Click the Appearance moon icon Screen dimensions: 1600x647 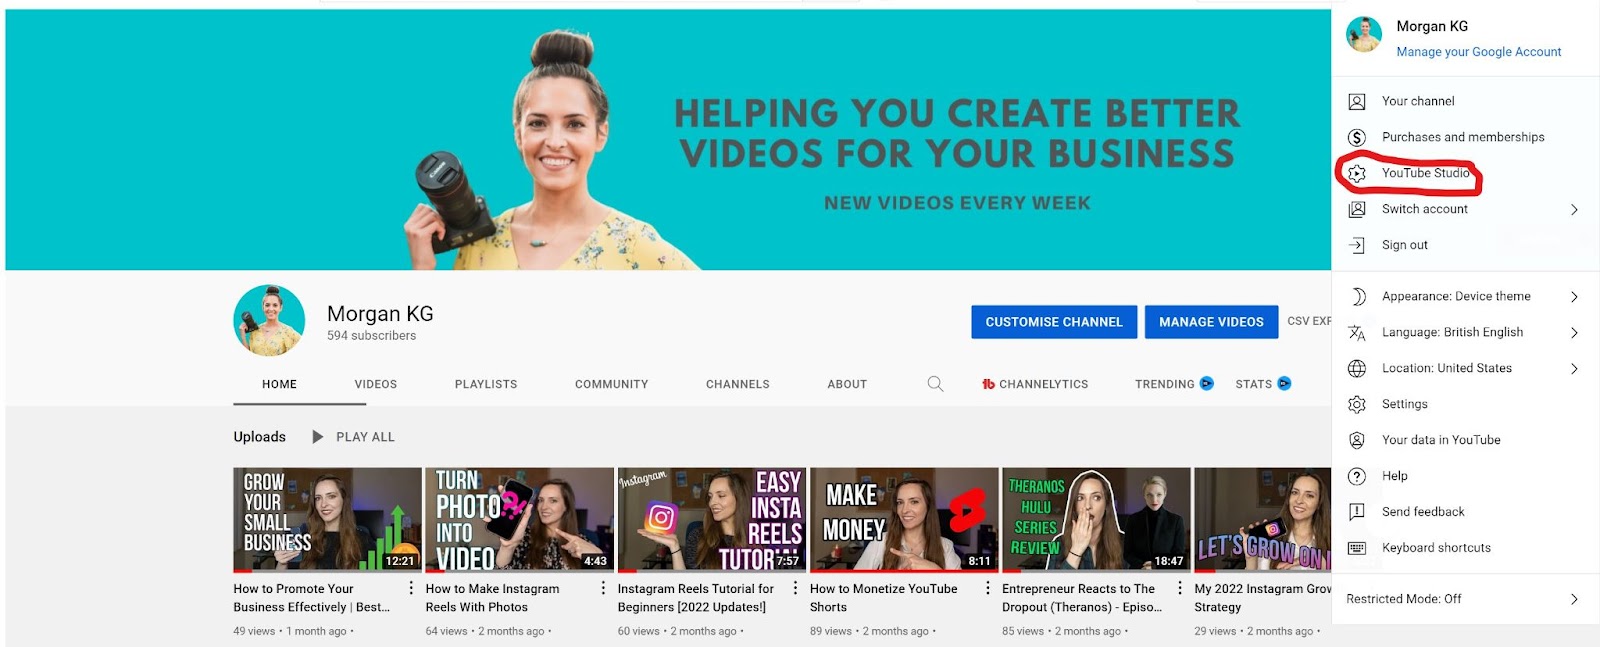point(1357,296)
